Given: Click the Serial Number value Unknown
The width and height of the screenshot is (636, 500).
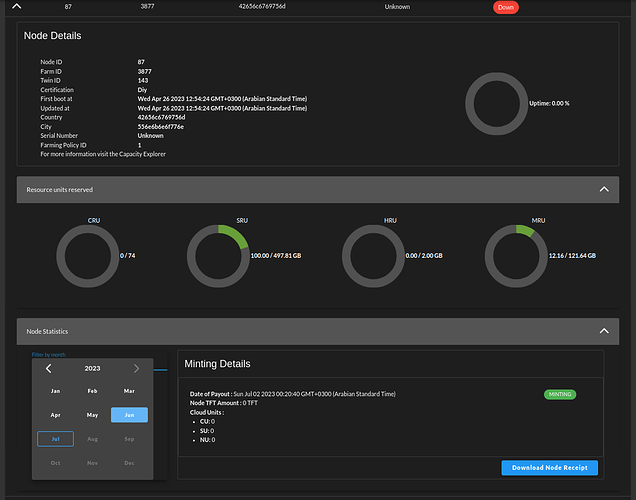Looking at the screenshot, I should pyautogui.click(x=150, y=135).
